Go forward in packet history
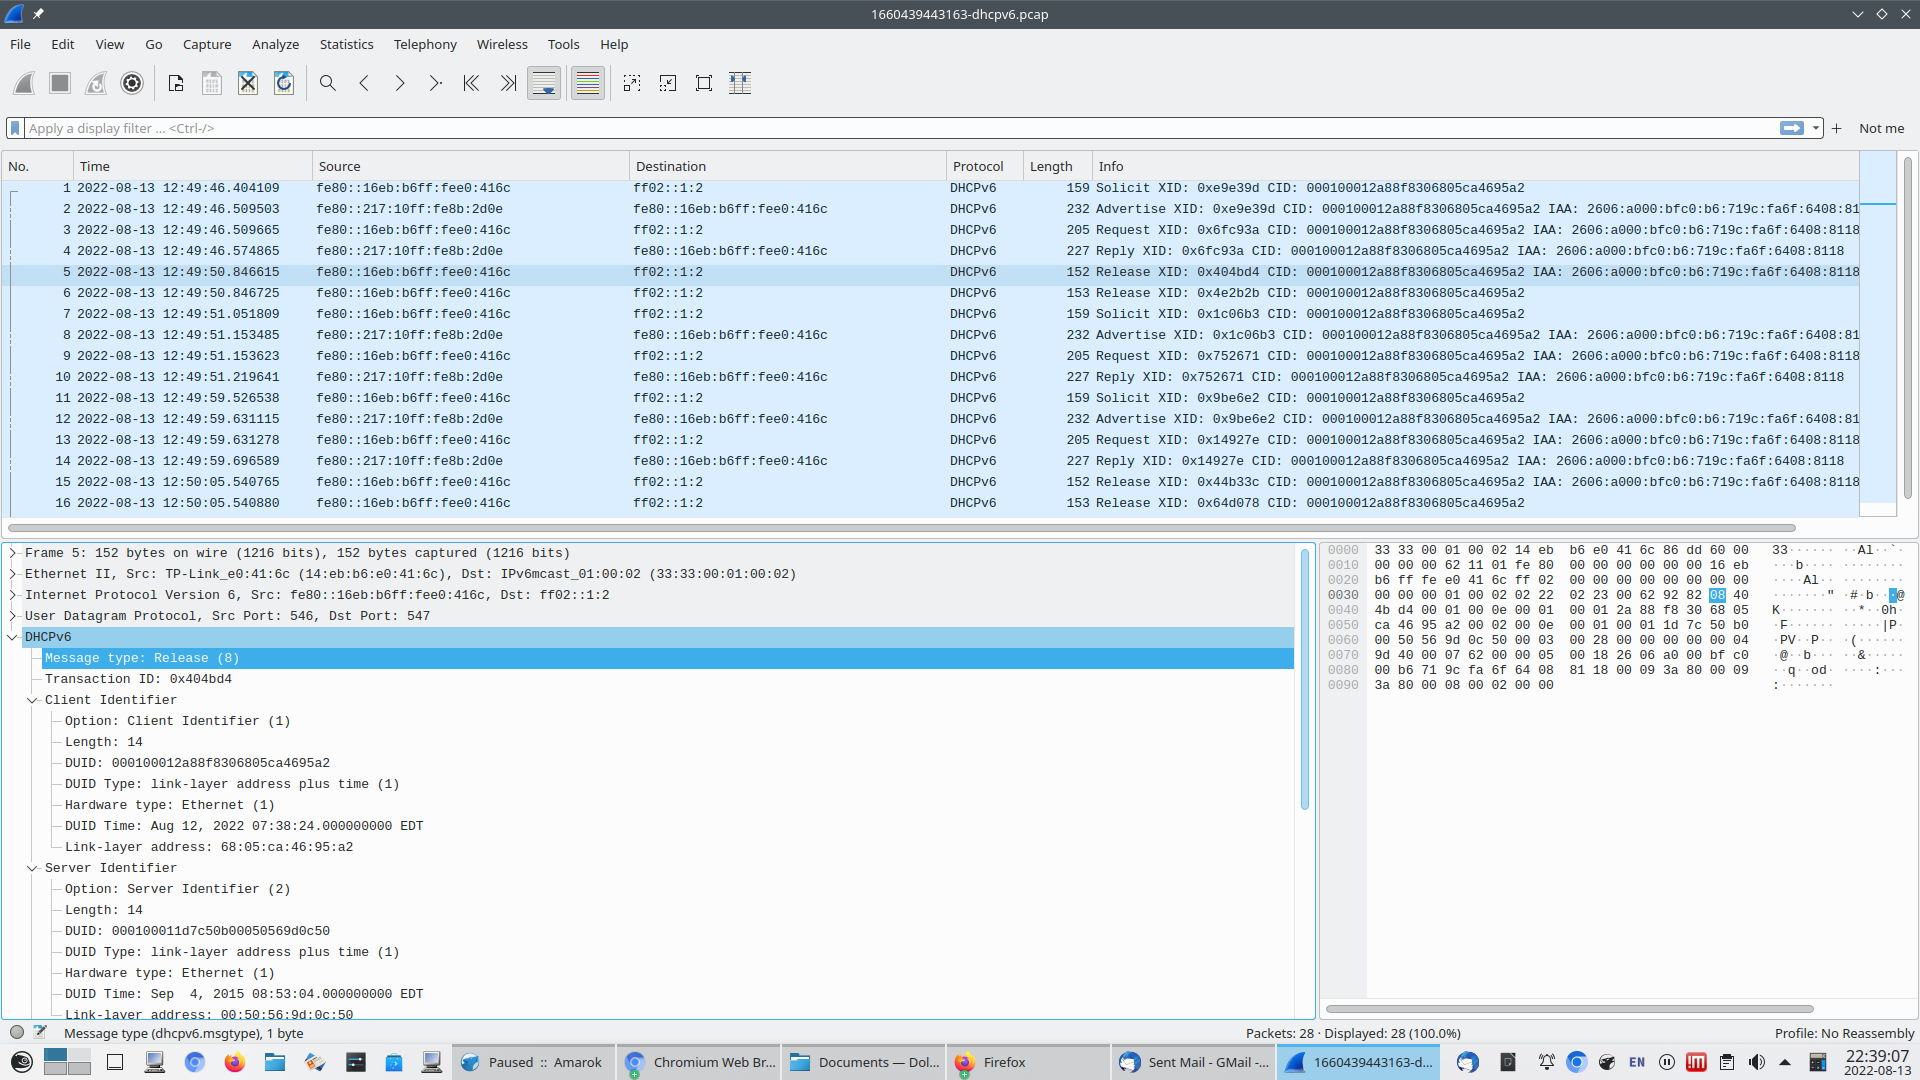 (400, 83)
